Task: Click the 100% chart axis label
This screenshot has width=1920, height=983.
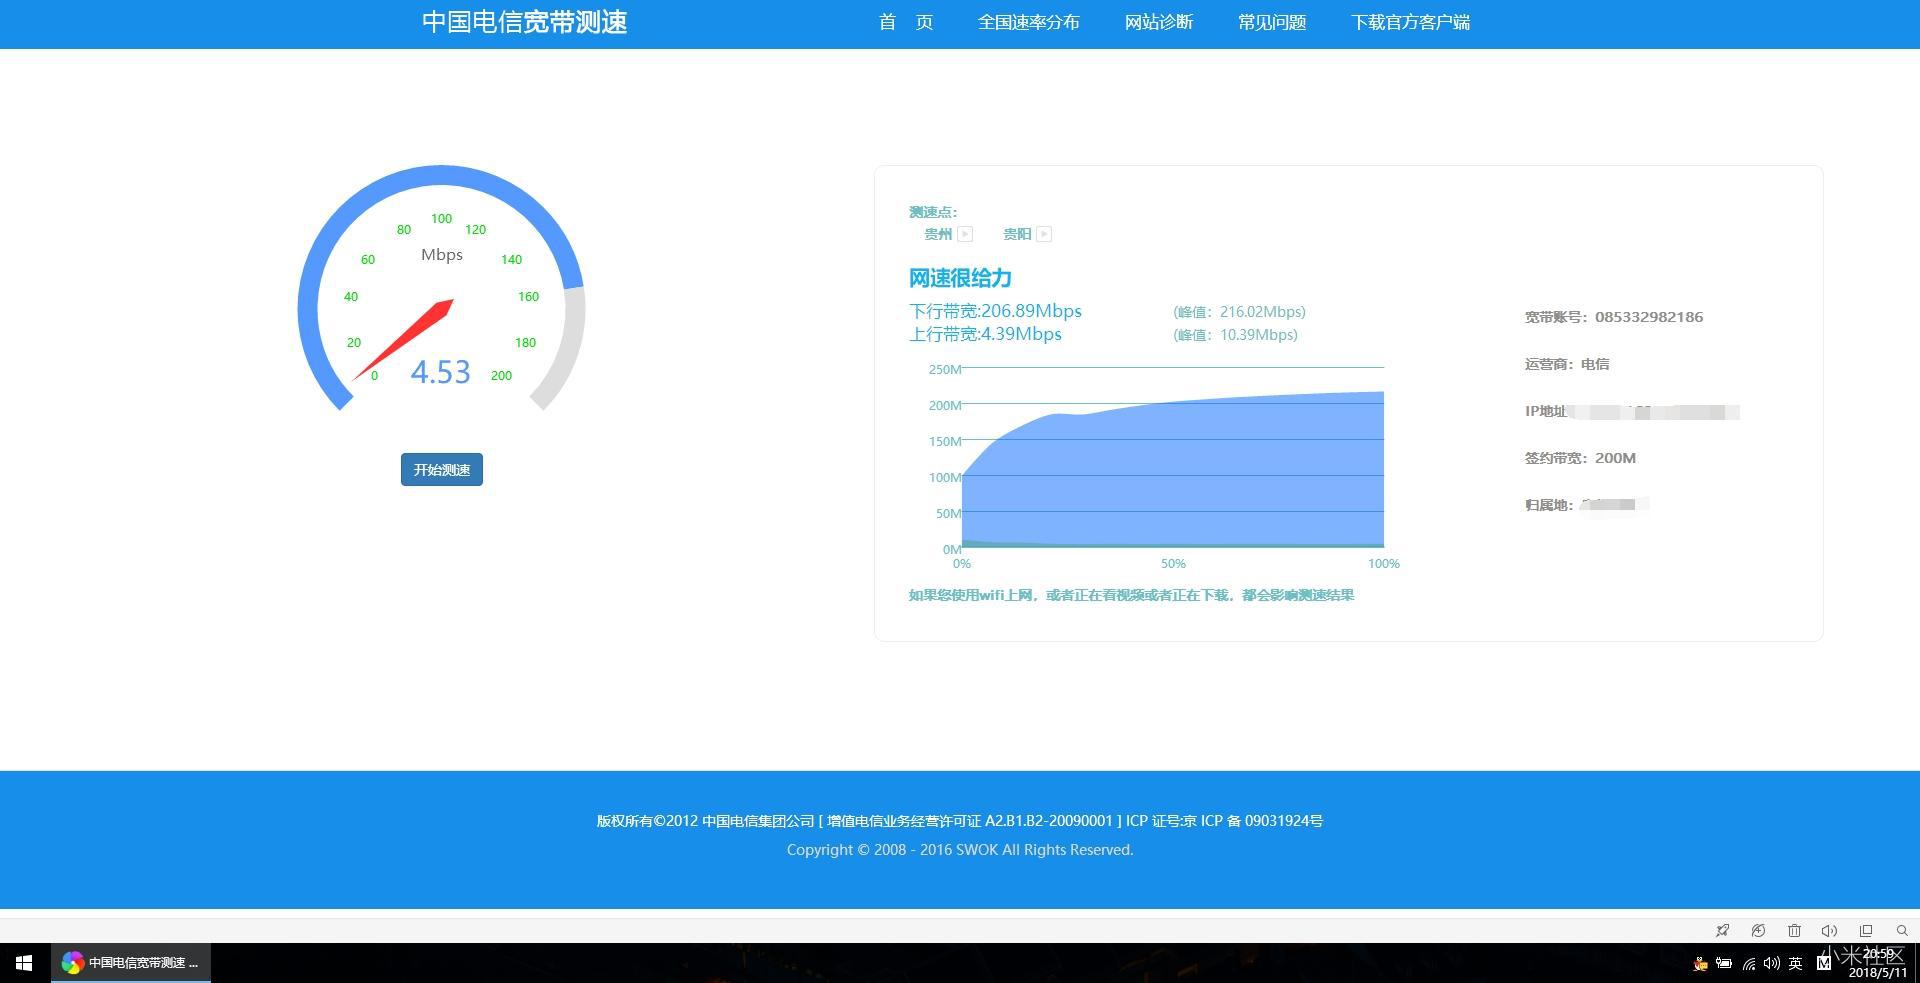Action: tap(1384, 564)
